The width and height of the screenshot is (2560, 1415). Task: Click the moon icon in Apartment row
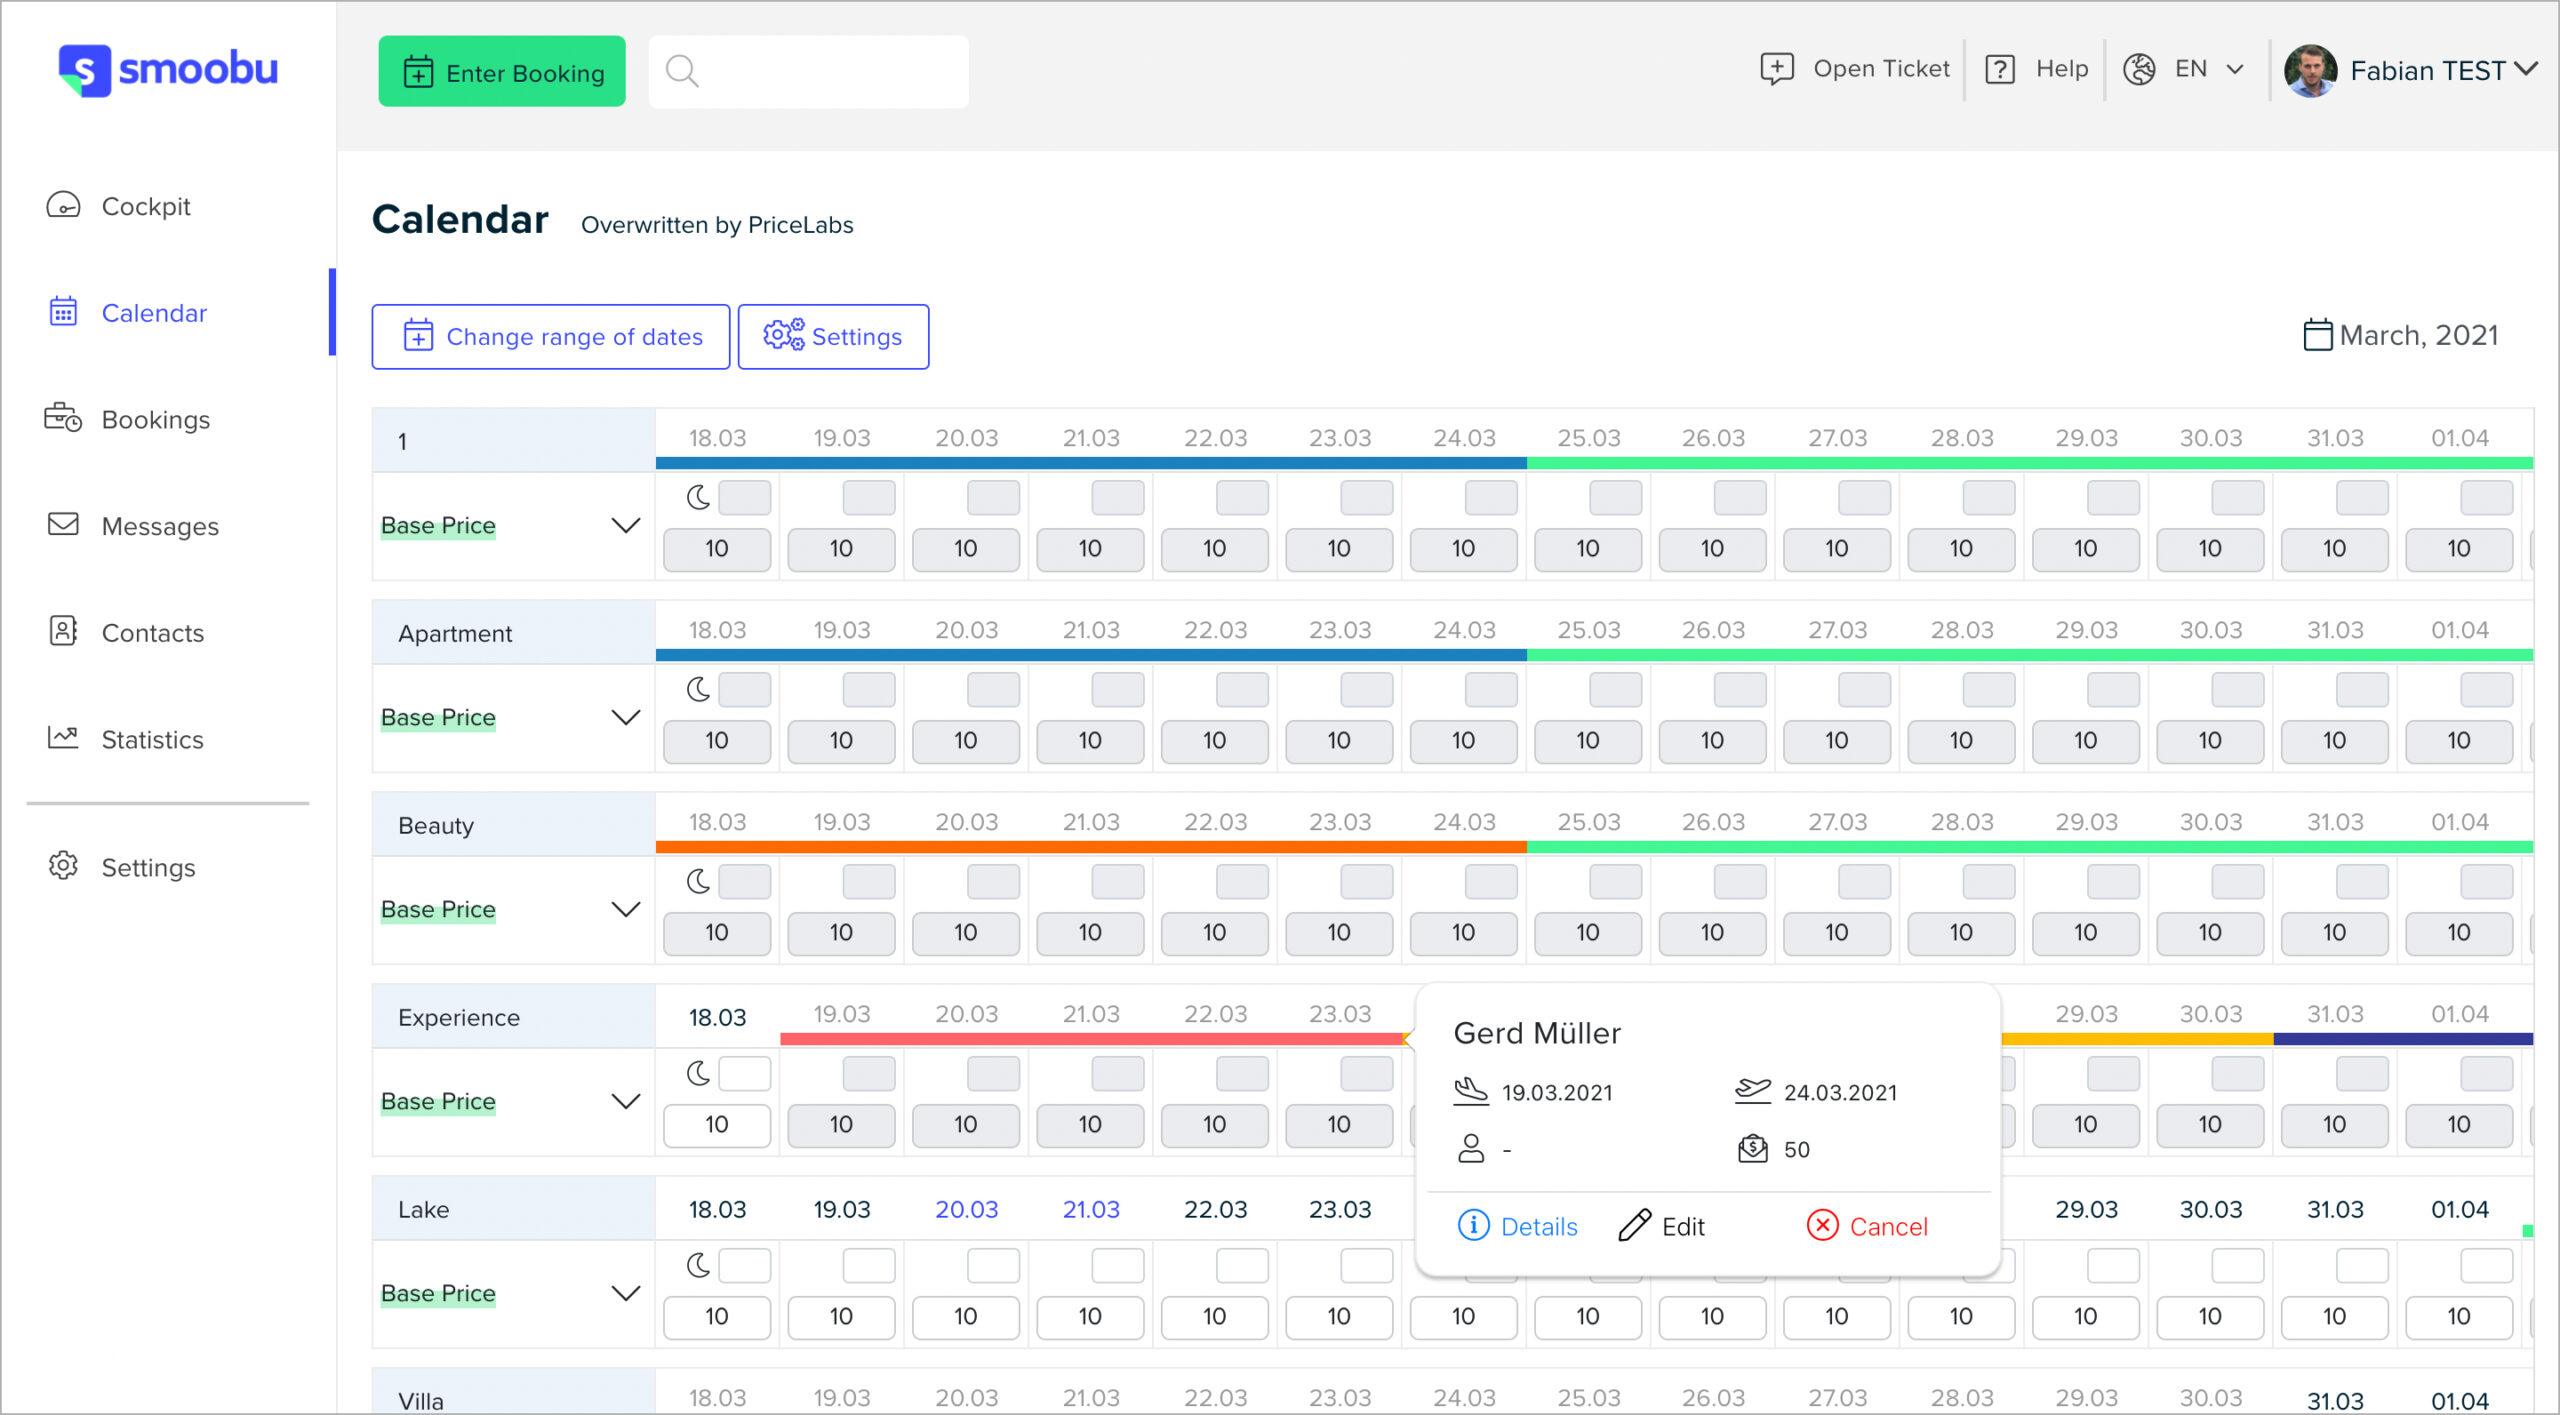coord(698,689)
